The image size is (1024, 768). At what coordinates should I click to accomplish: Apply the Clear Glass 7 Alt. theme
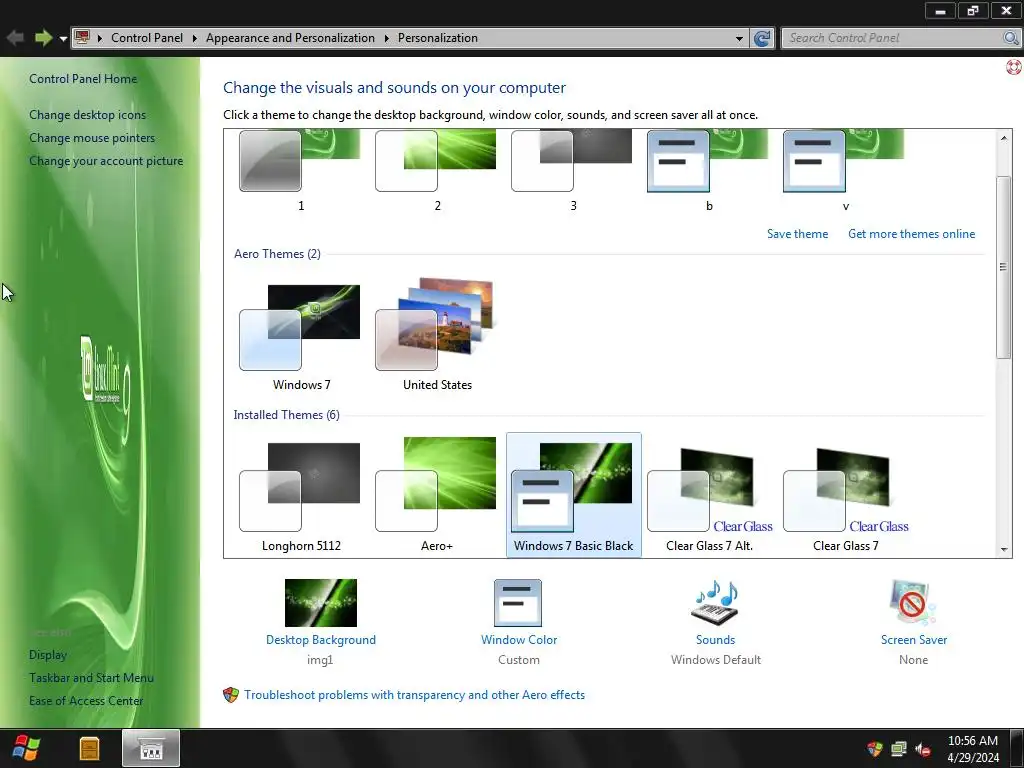pos(709,496)
